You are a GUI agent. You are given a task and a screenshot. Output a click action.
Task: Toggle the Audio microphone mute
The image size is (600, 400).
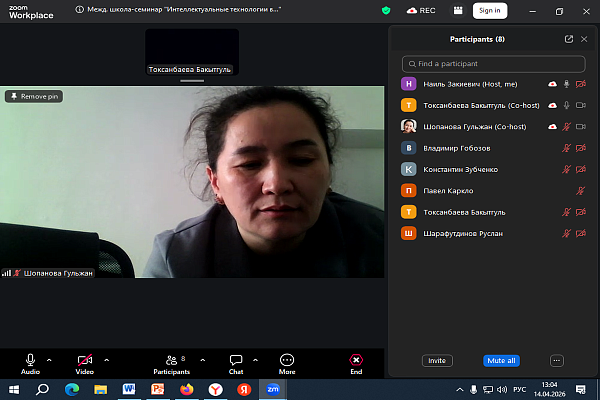coord(30,360)
